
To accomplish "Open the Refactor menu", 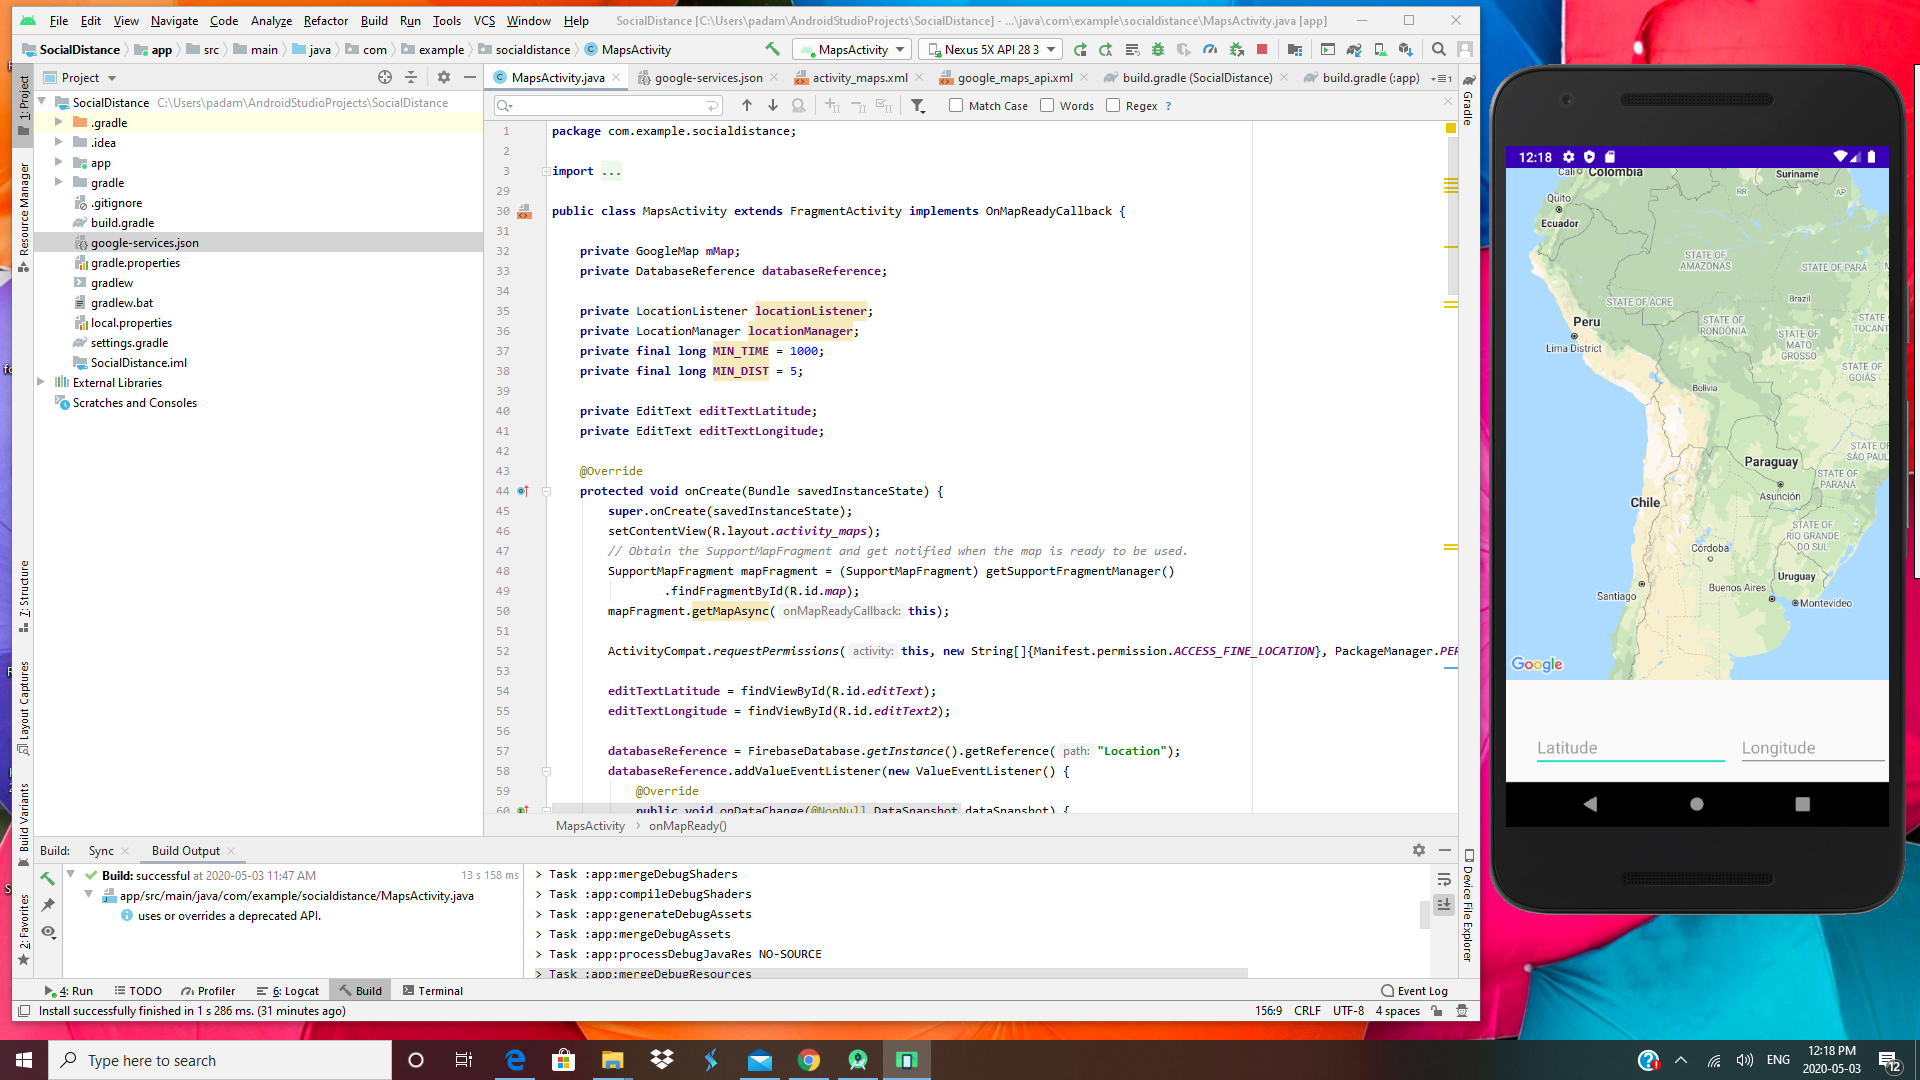I will point(325,20).
